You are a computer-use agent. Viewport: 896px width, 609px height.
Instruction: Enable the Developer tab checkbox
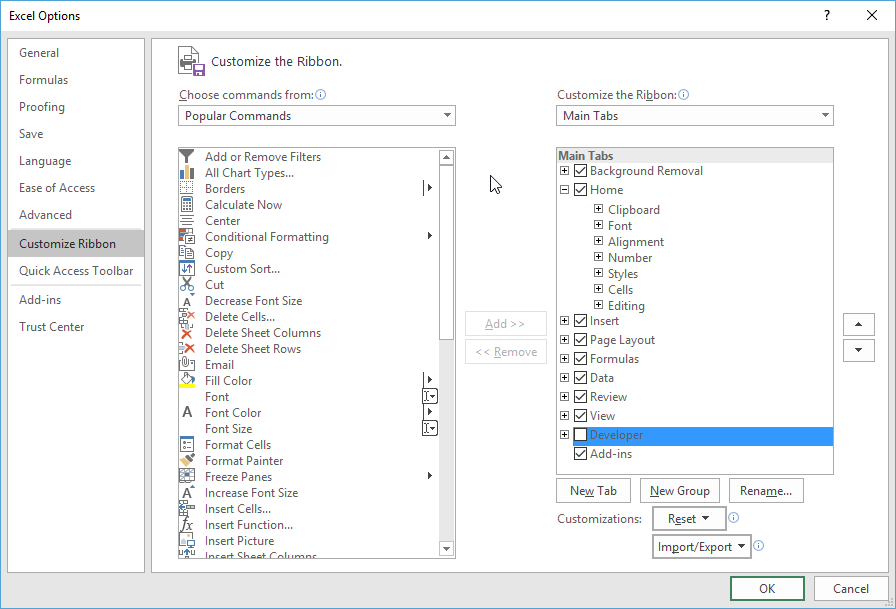pos(580,435)
